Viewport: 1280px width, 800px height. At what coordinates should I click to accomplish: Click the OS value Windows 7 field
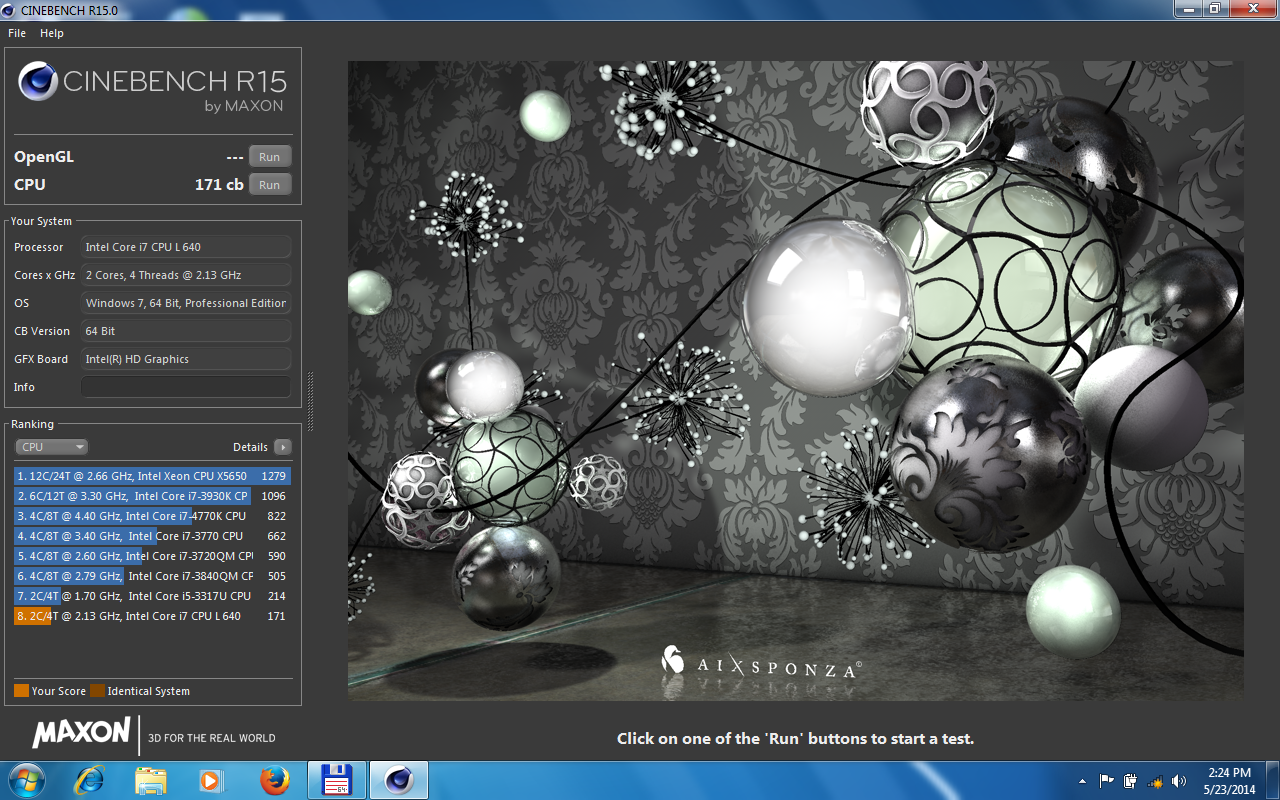(186, 303)
